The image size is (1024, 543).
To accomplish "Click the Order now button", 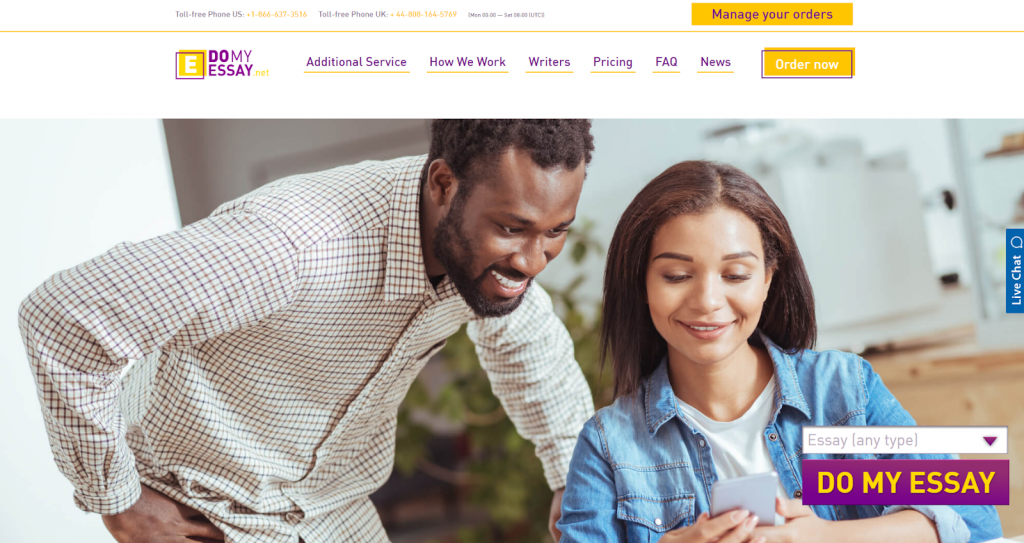I will 807,63.
